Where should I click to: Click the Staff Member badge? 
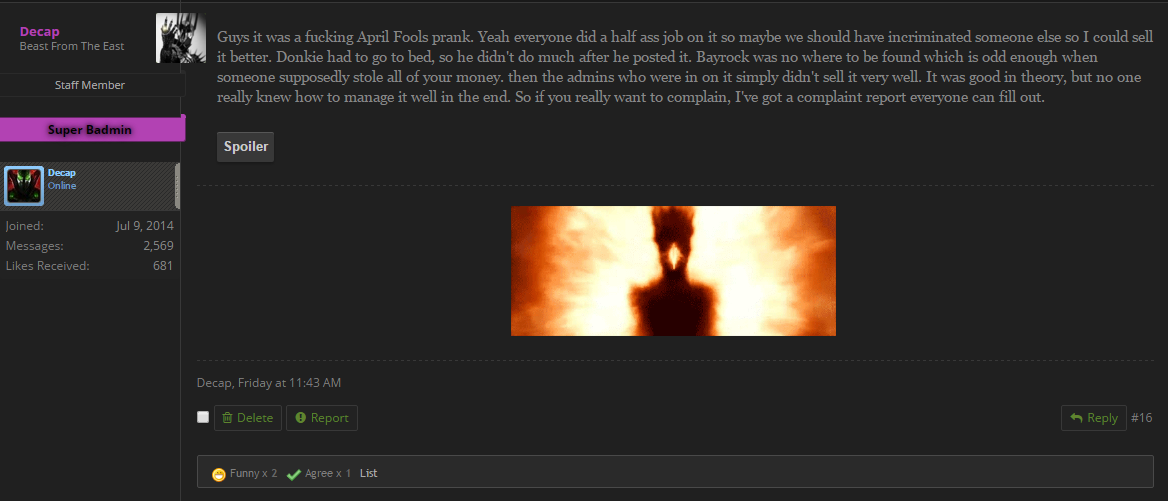tap(90, 85)
